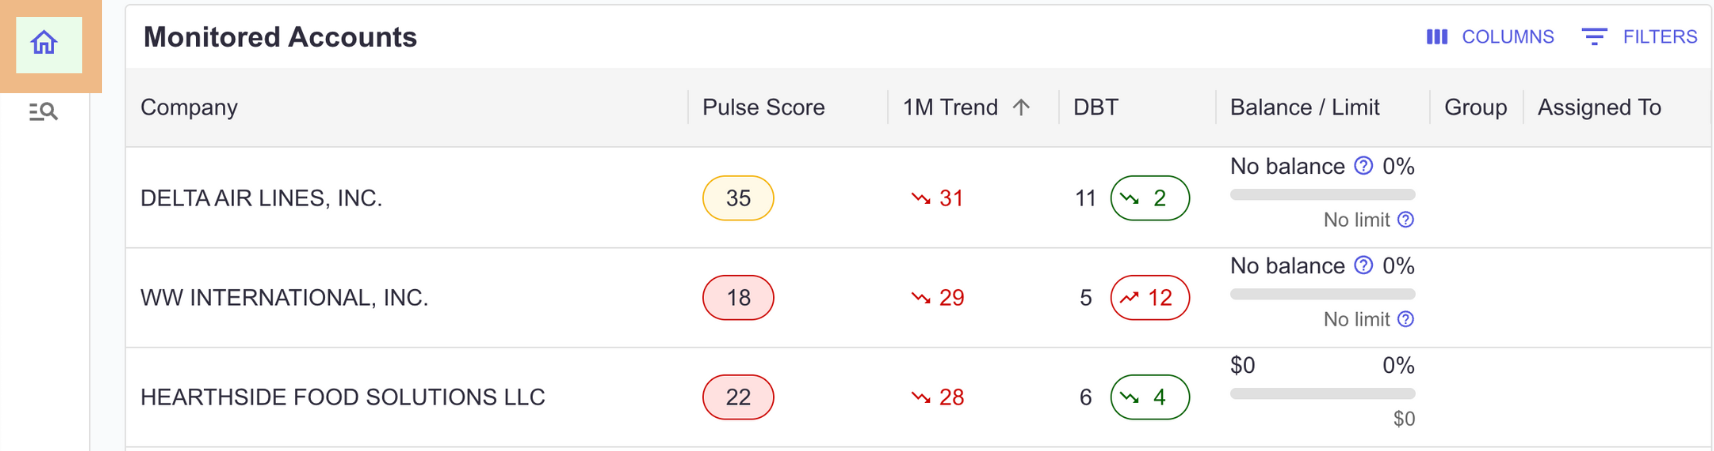Open the COLUMNS selector

pos(1490,37)
